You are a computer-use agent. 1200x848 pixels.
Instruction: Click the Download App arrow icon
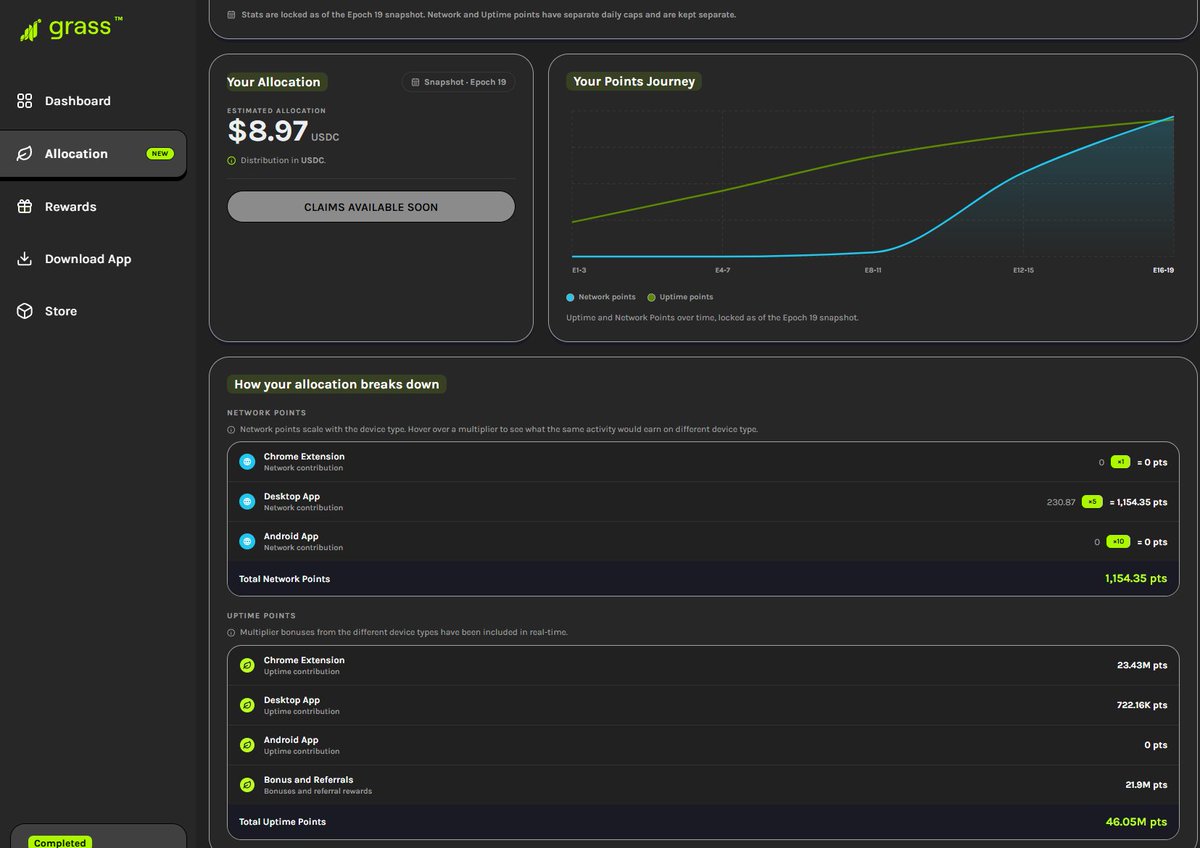pyautogui.click(x=25, y=259)
